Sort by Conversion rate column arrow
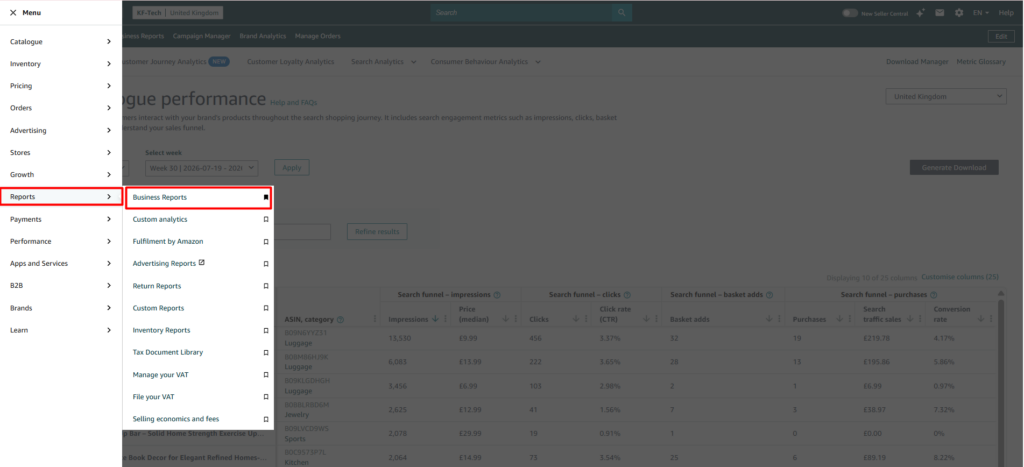 pos(980,319)
